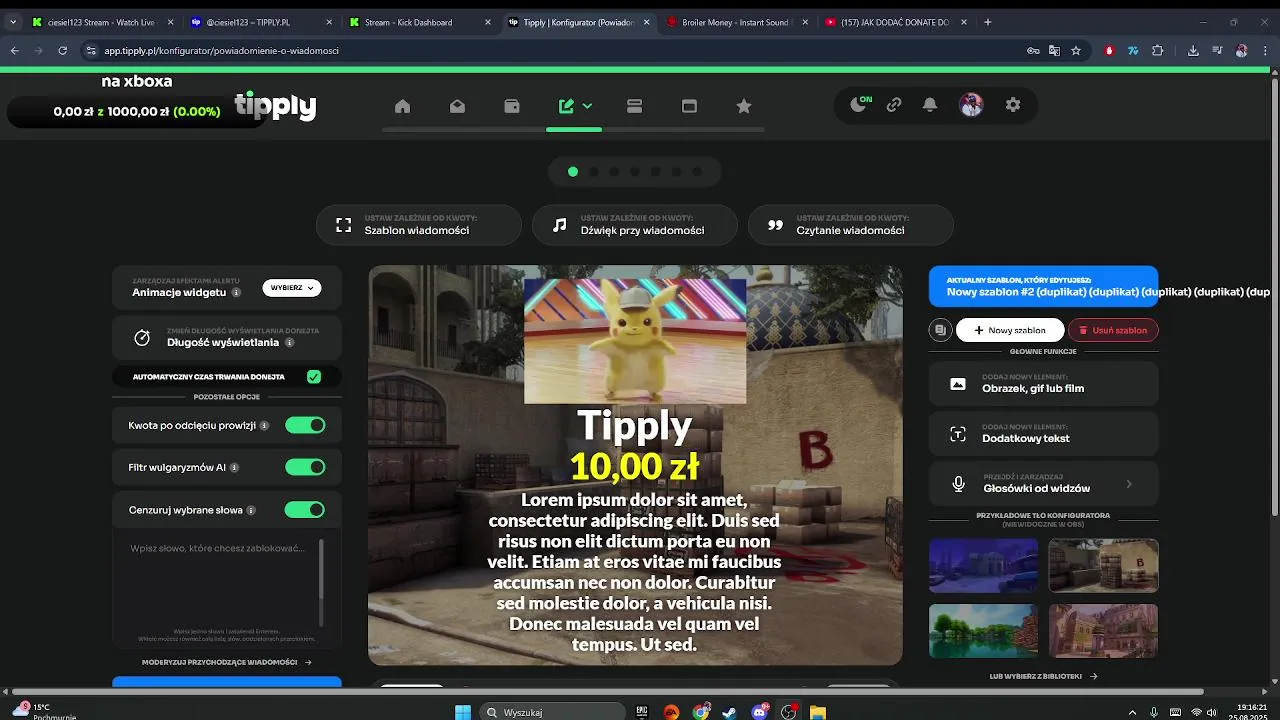Open a new browser tab
1280x720 pixels.
click(987, 22)
